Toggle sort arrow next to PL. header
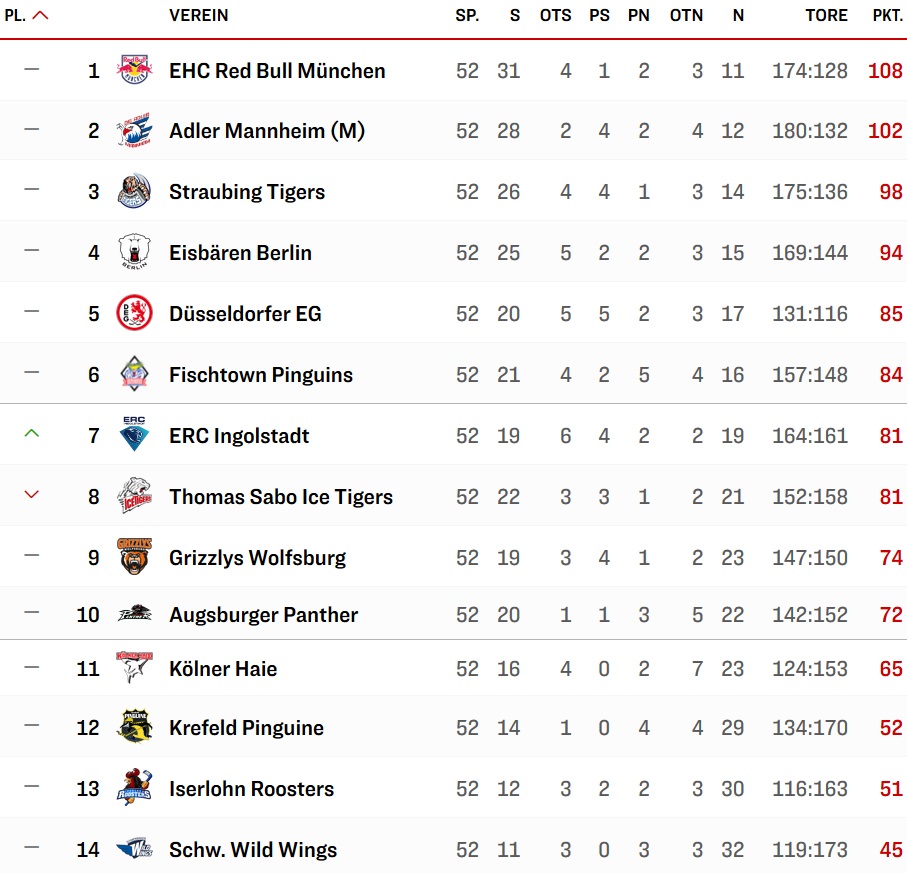Viewport: 907px width, 873px height. pos(40,15)
